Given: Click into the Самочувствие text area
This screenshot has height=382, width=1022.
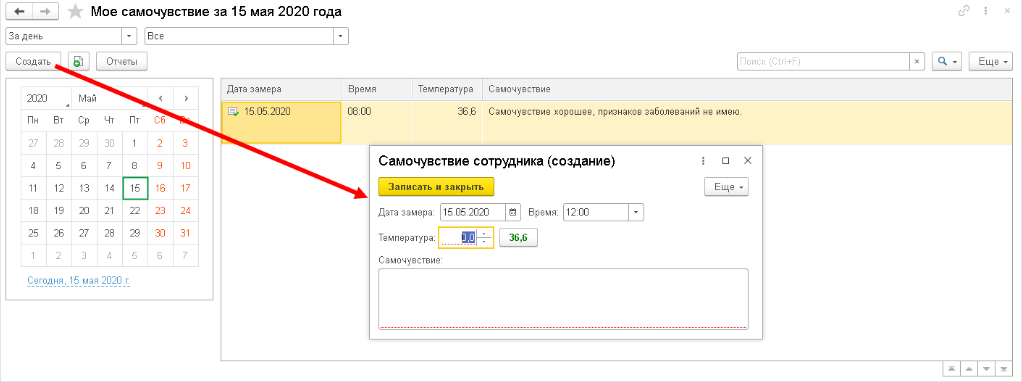Looking at the screenshot, I should tap(563, 299).
